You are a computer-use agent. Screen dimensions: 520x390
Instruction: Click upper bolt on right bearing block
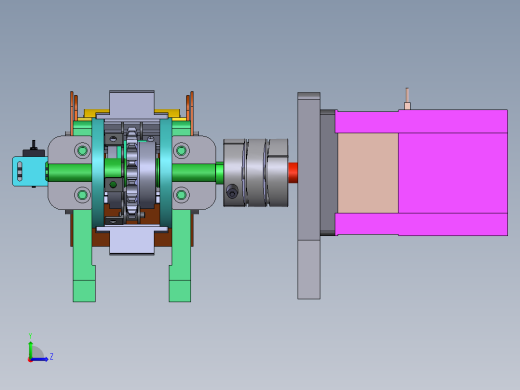pyautogui.click(x=181, y=150)
